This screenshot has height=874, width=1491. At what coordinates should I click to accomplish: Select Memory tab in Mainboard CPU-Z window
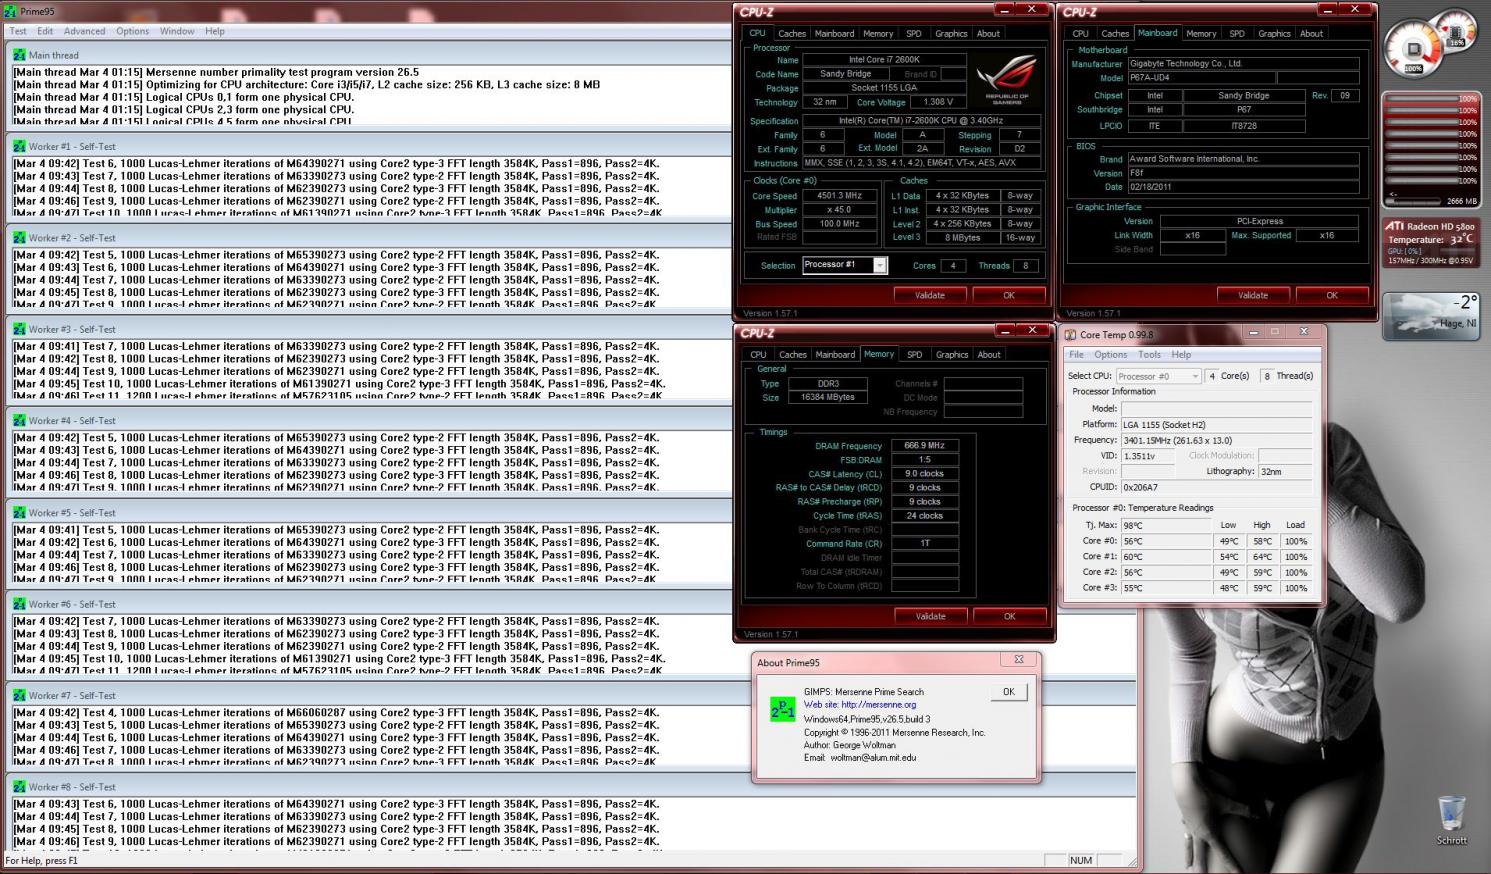(x=1201, y=33)
